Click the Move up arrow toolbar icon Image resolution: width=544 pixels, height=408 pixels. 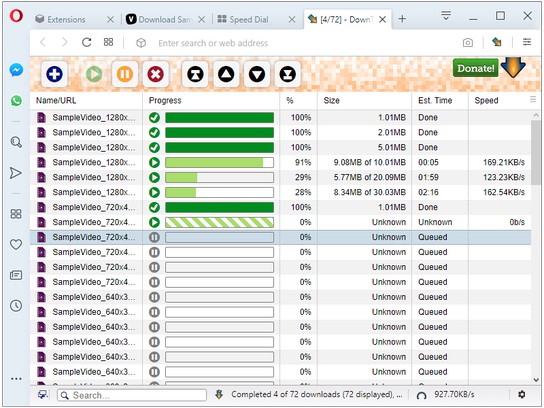click(226, 74)
